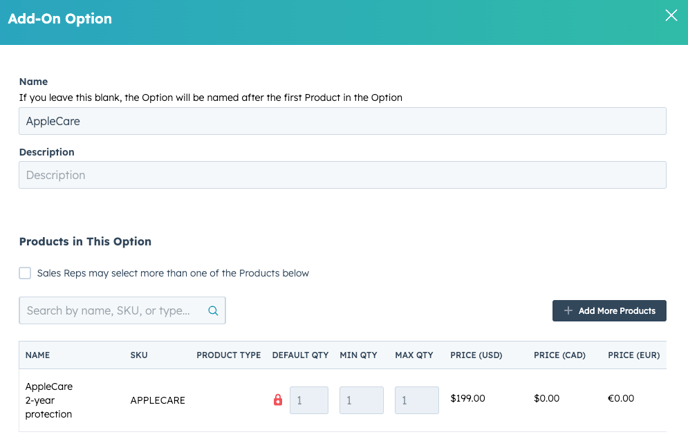The image size is (688, 439).
Task: Enable Sales Reps multiple product selection
Action: click(25, 273)
